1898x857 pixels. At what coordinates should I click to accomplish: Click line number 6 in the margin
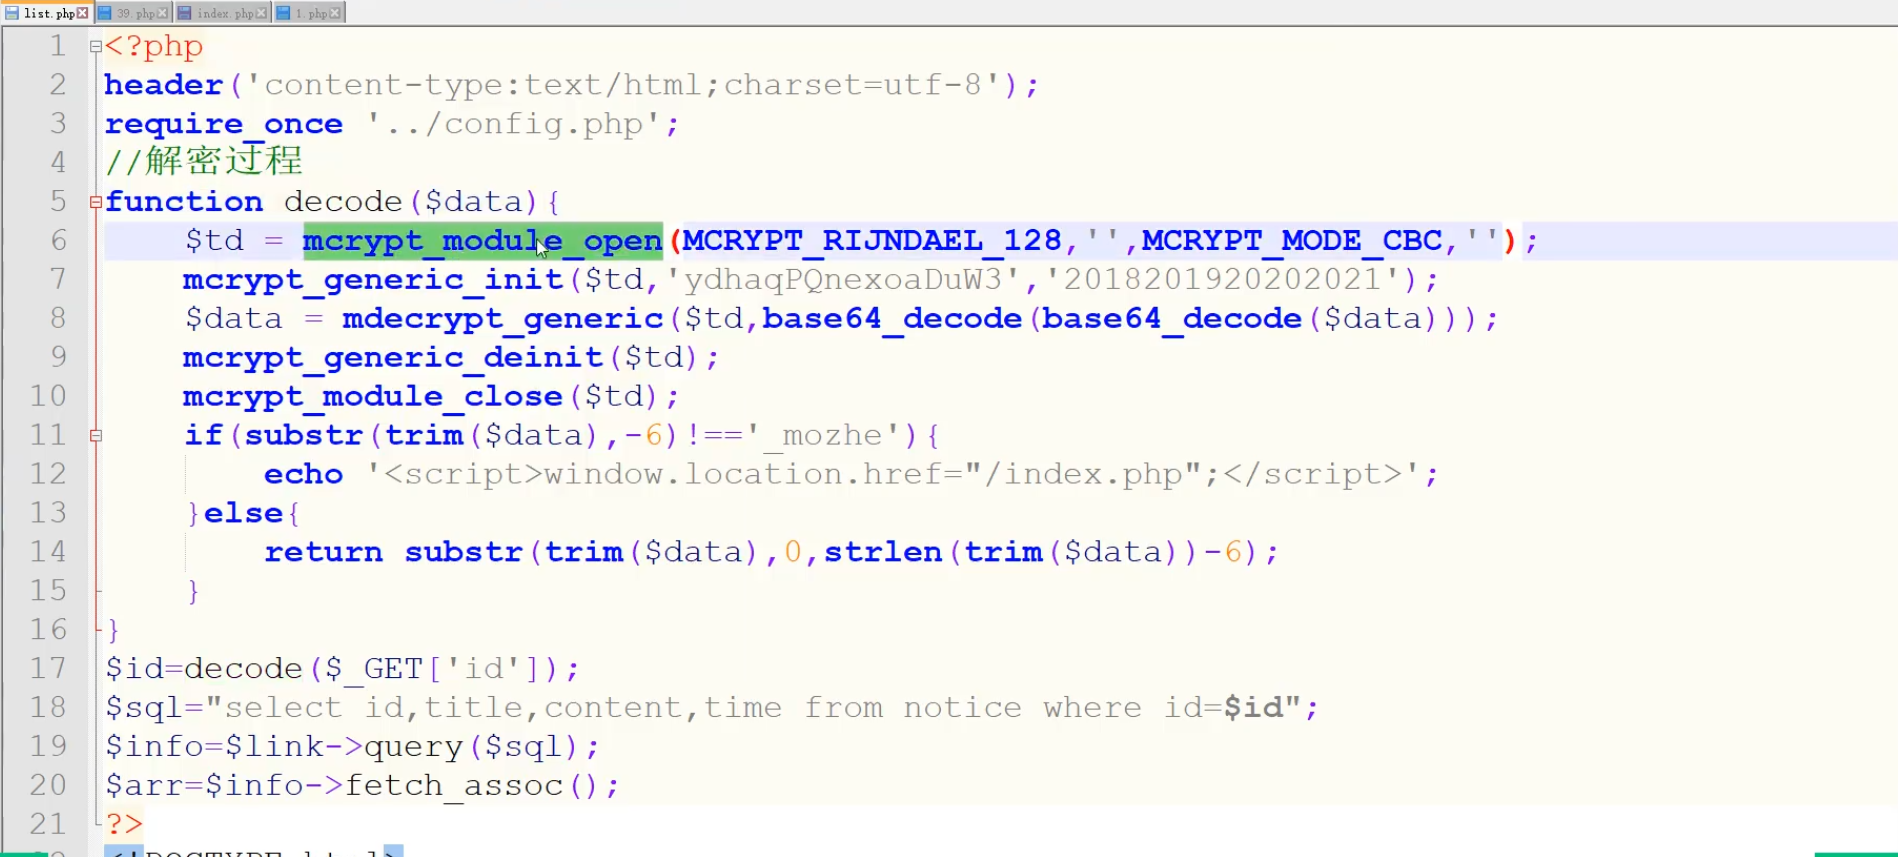point(58,241)
